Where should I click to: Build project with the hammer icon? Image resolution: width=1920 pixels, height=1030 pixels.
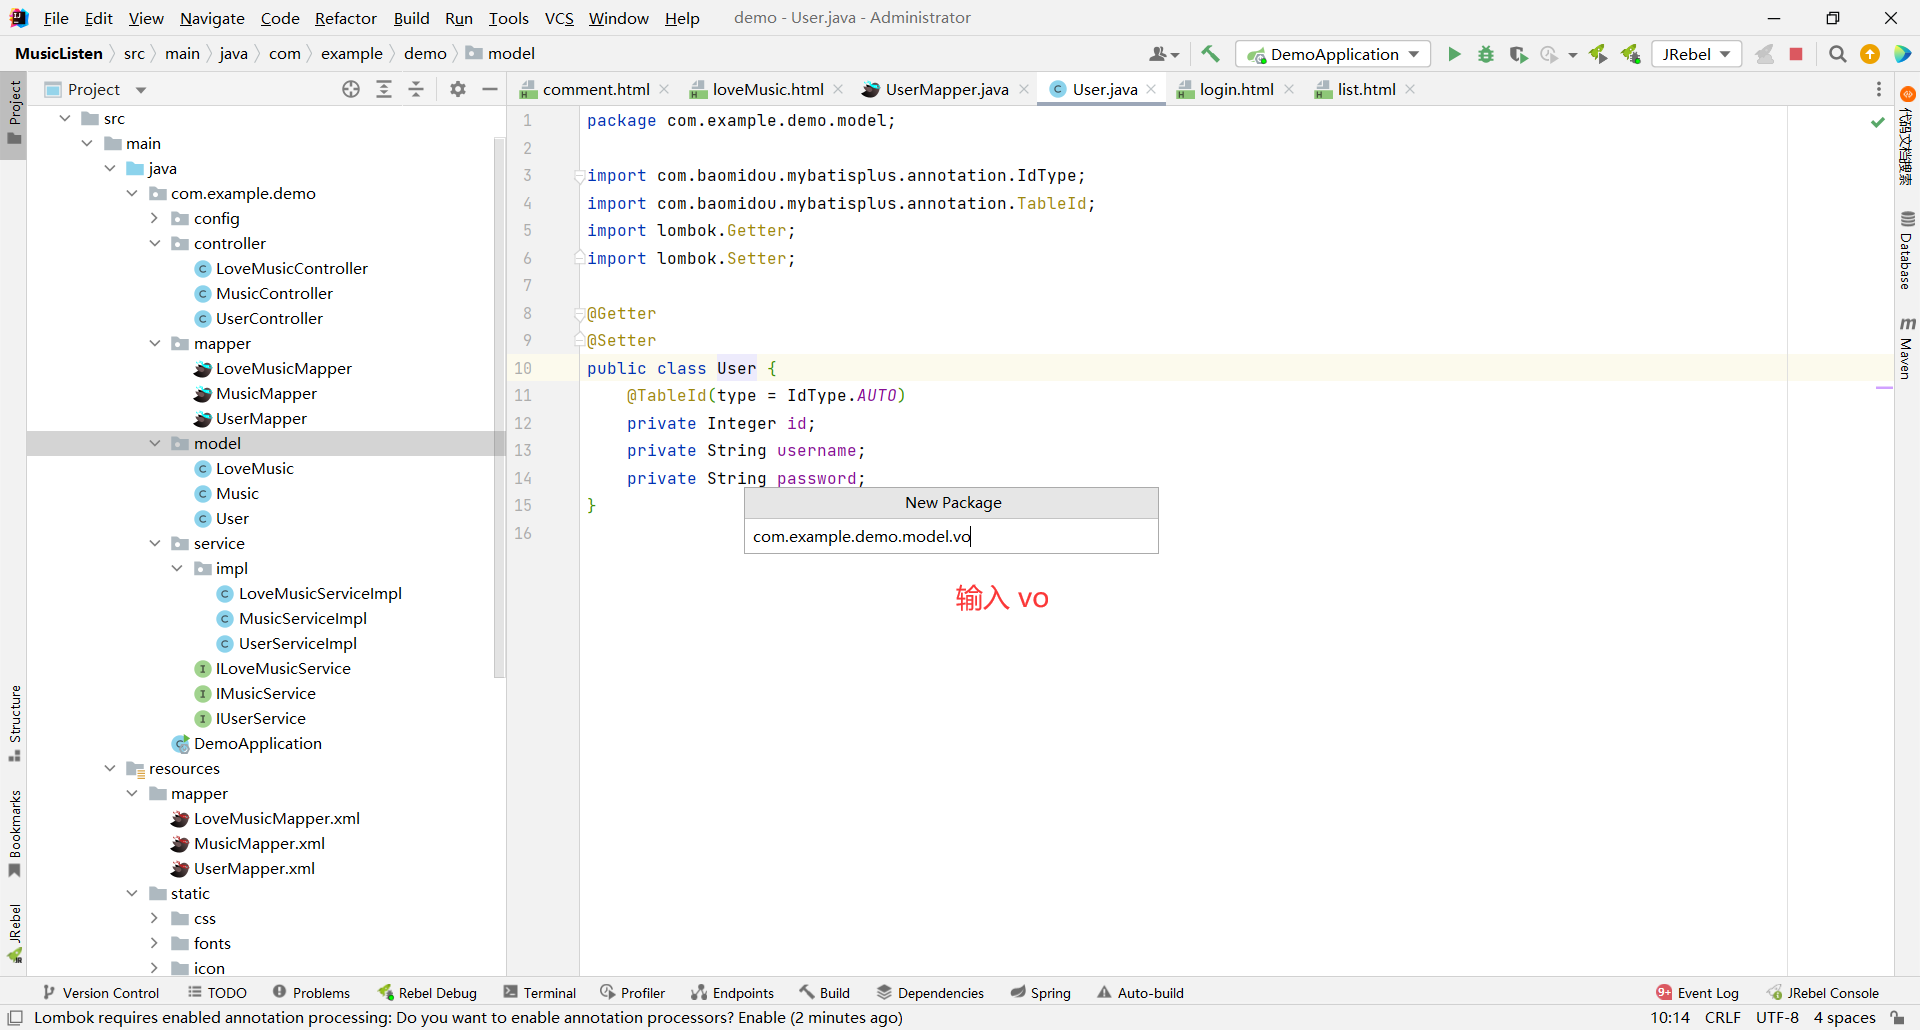tap(1210, 54)
